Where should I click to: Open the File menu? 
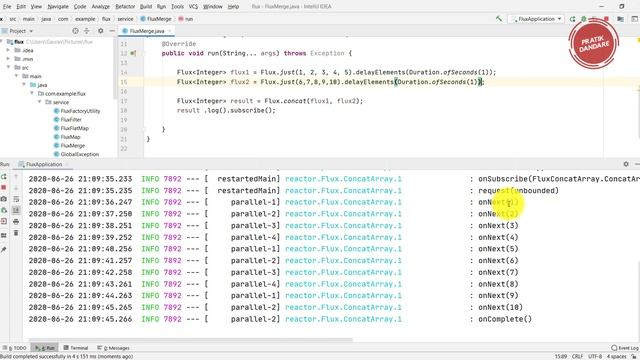pos(7,7)
